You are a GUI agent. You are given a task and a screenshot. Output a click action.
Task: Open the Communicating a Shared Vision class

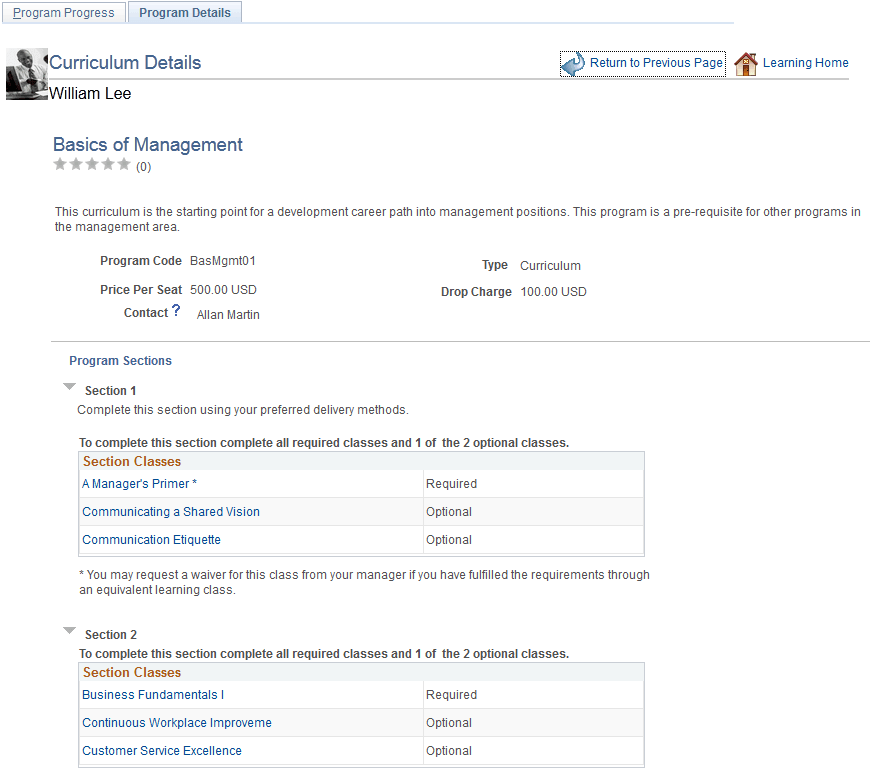point(170,511)
